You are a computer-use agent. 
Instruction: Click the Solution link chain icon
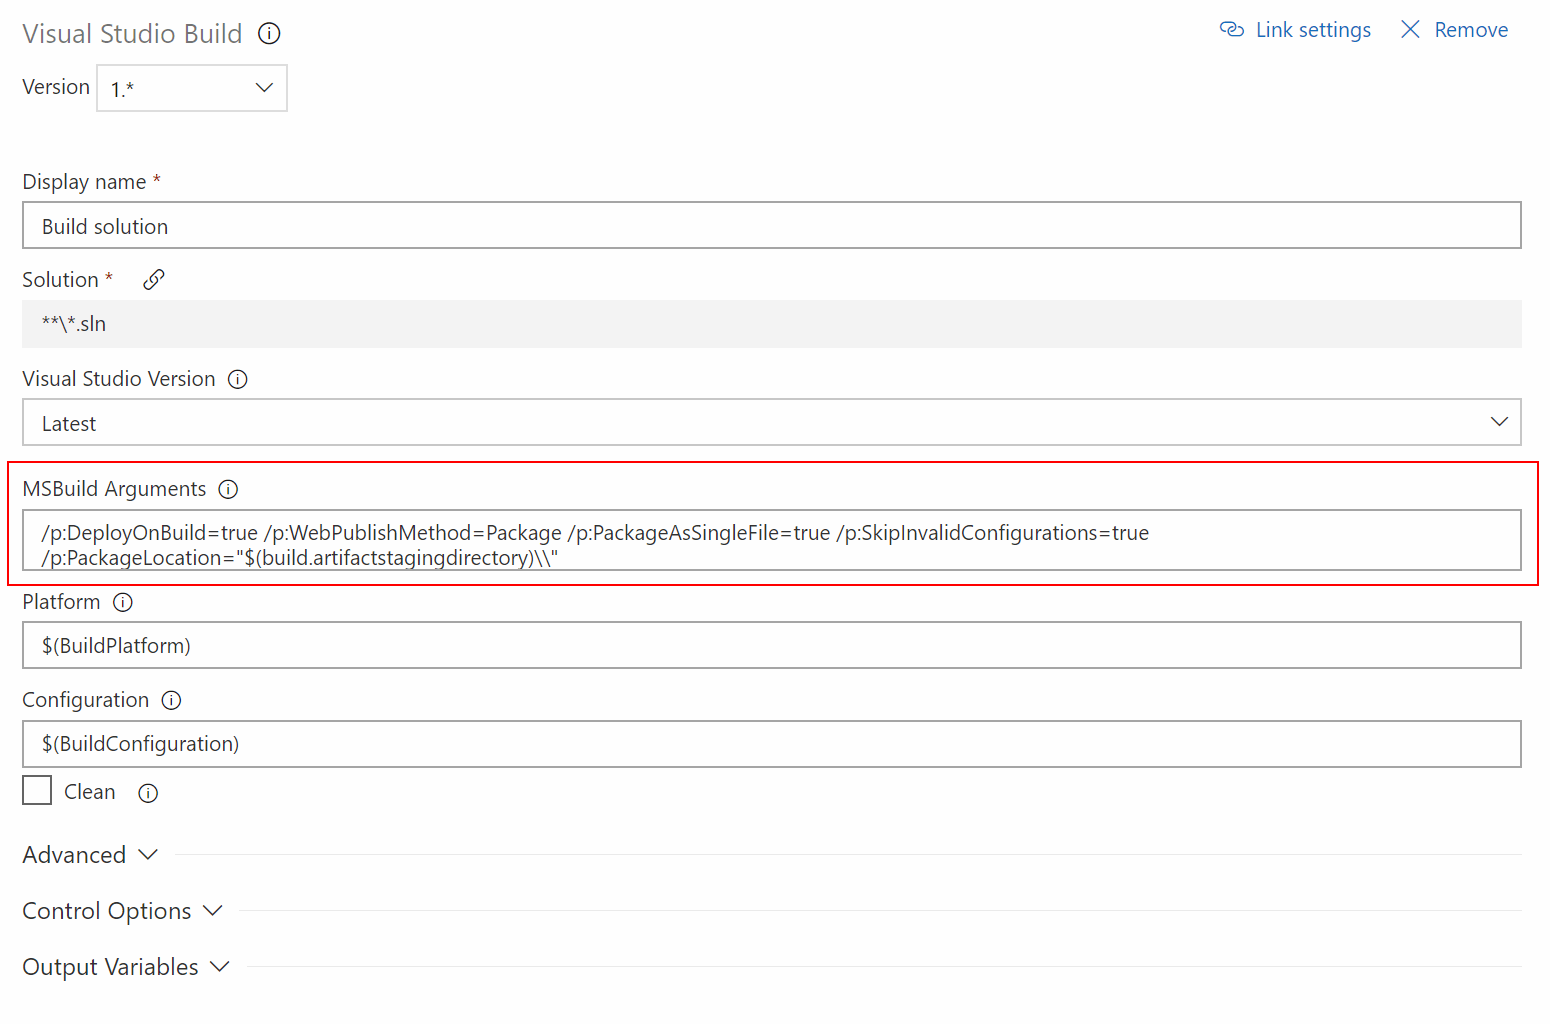tap(154, 280)
